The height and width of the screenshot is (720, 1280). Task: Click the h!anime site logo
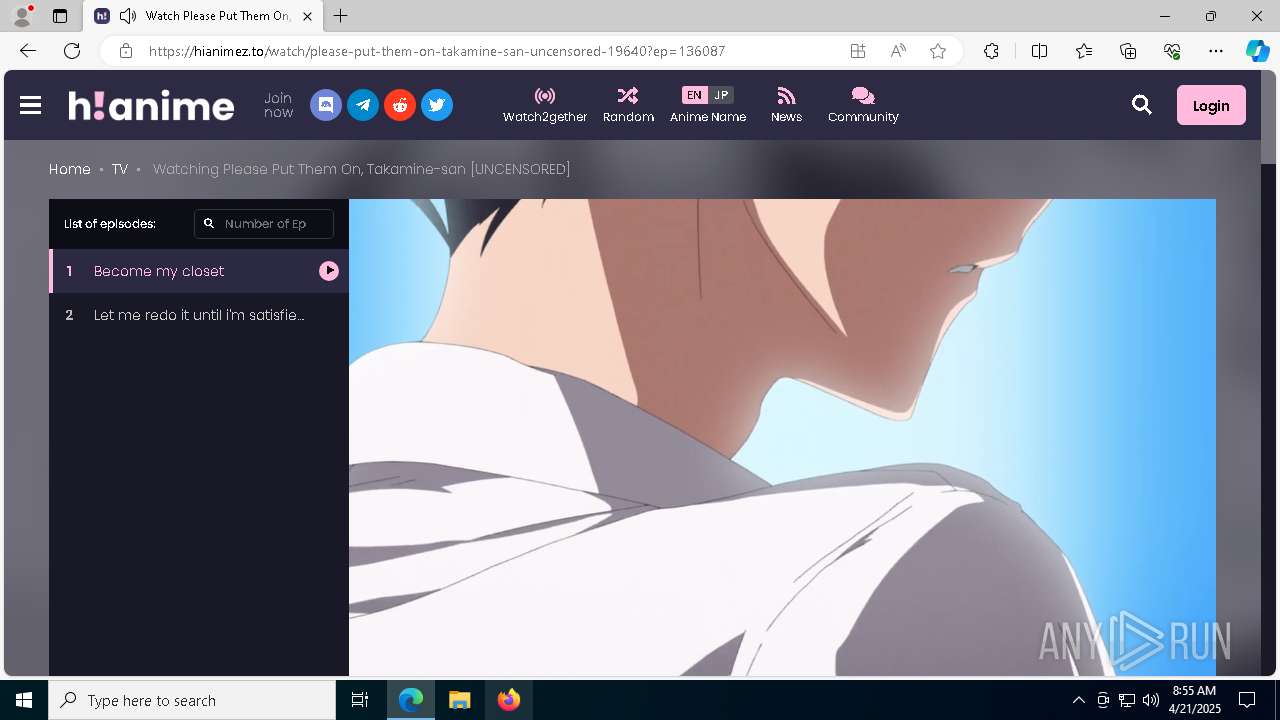[151, 105]
